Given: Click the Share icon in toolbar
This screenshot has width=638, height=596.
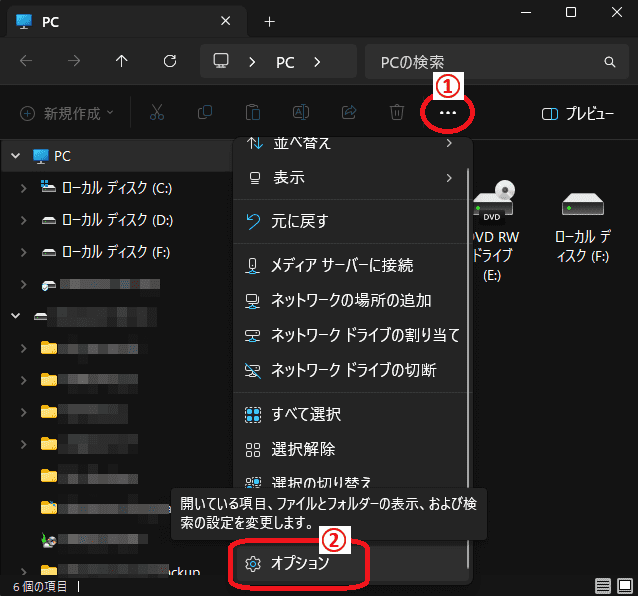Looking at the screenshot, I should 349,113.
